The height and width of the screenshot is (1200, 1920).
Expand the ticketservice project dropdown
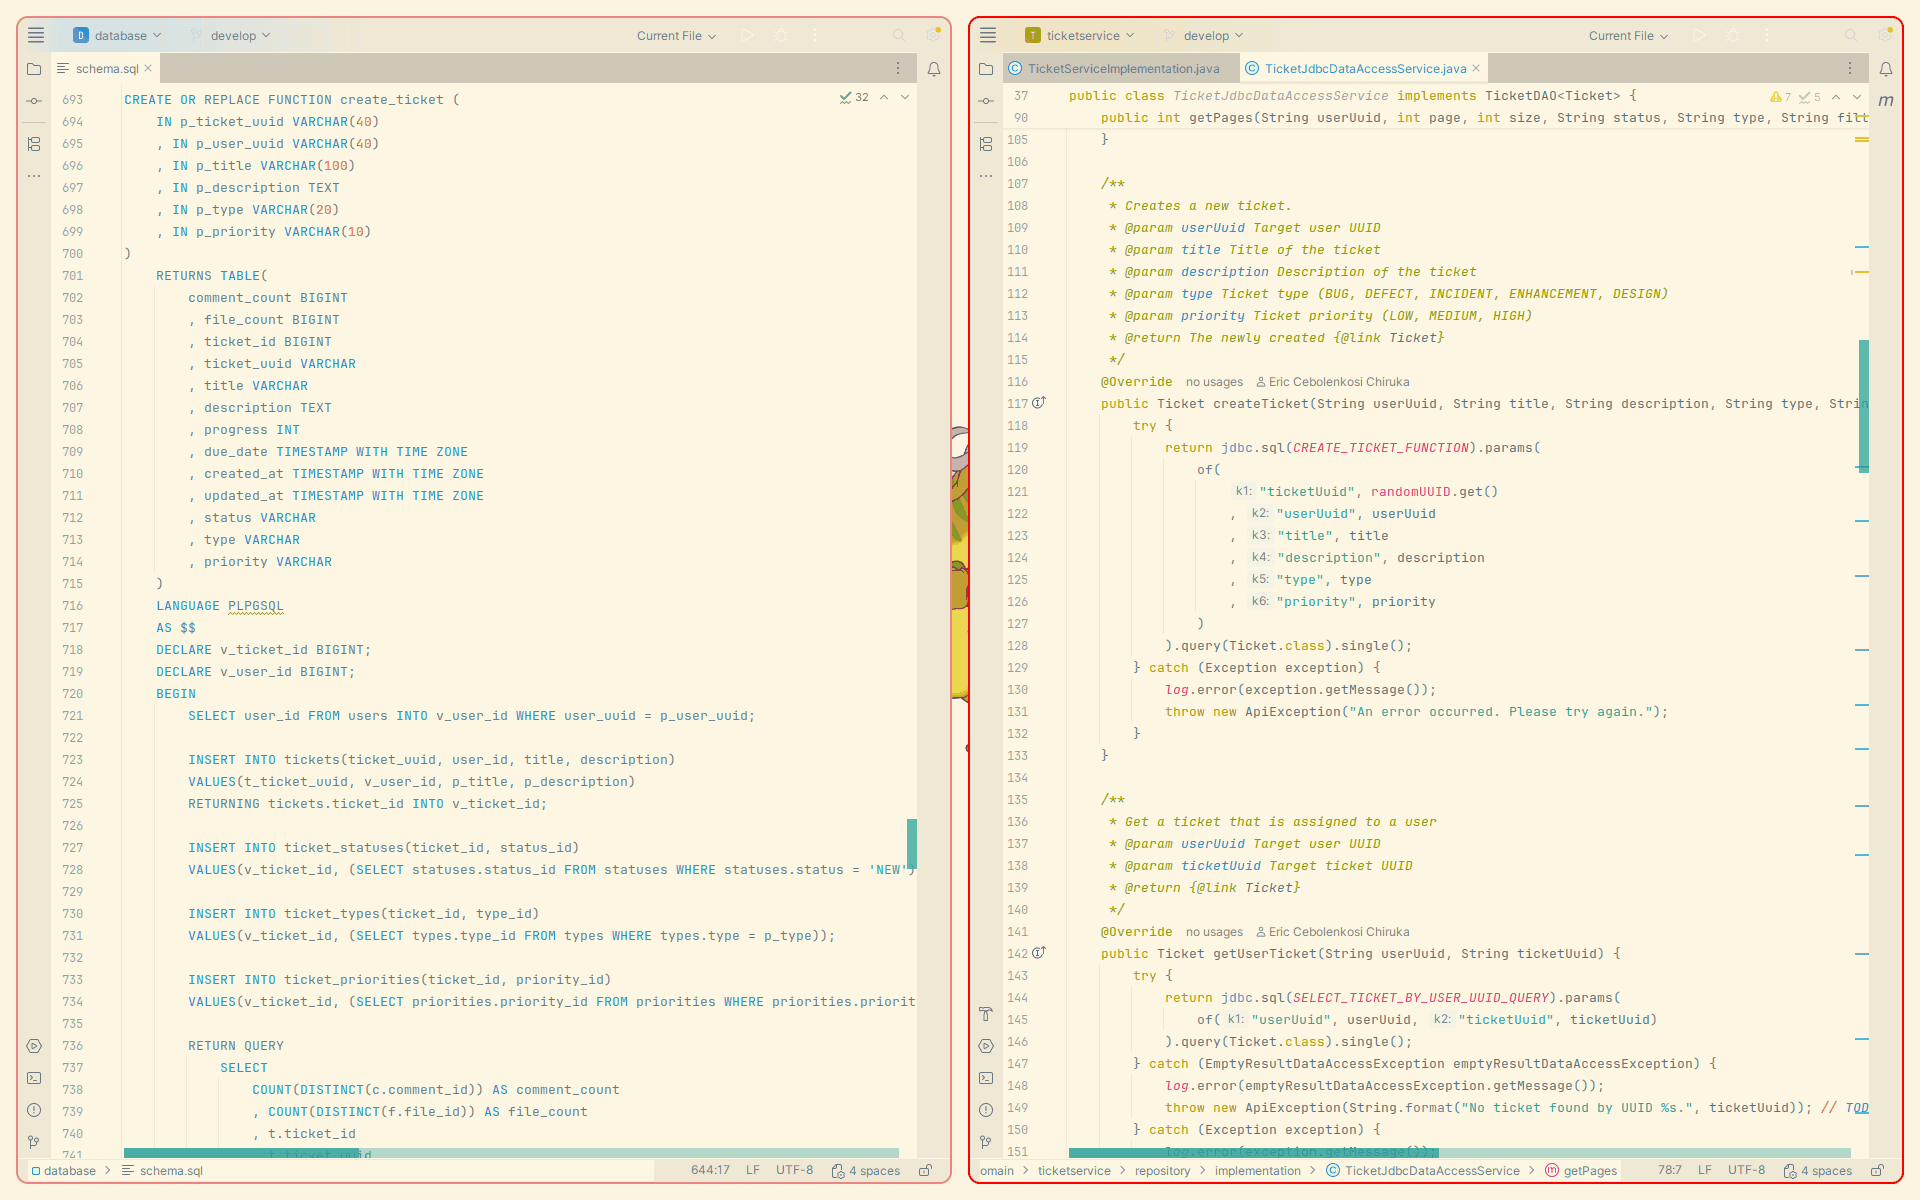(1081, 35)
